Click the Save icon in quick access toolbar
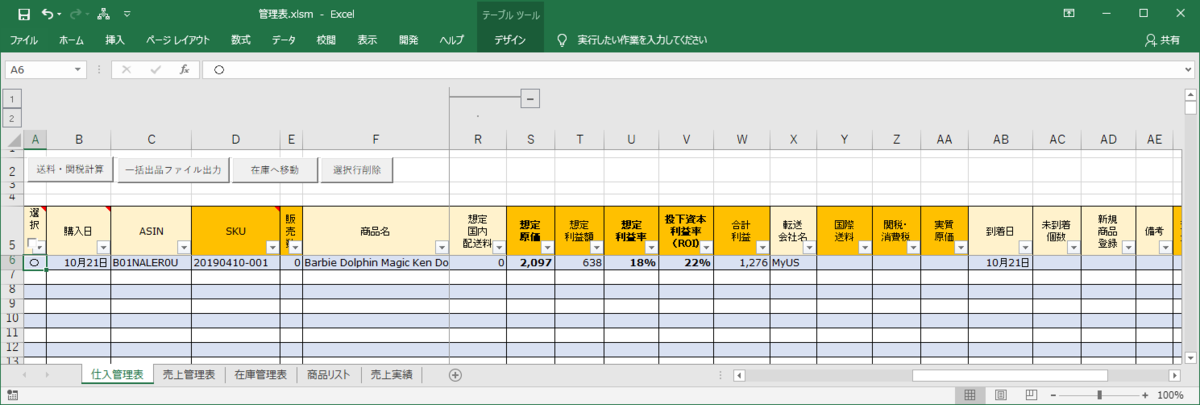 tap(24, 14)
